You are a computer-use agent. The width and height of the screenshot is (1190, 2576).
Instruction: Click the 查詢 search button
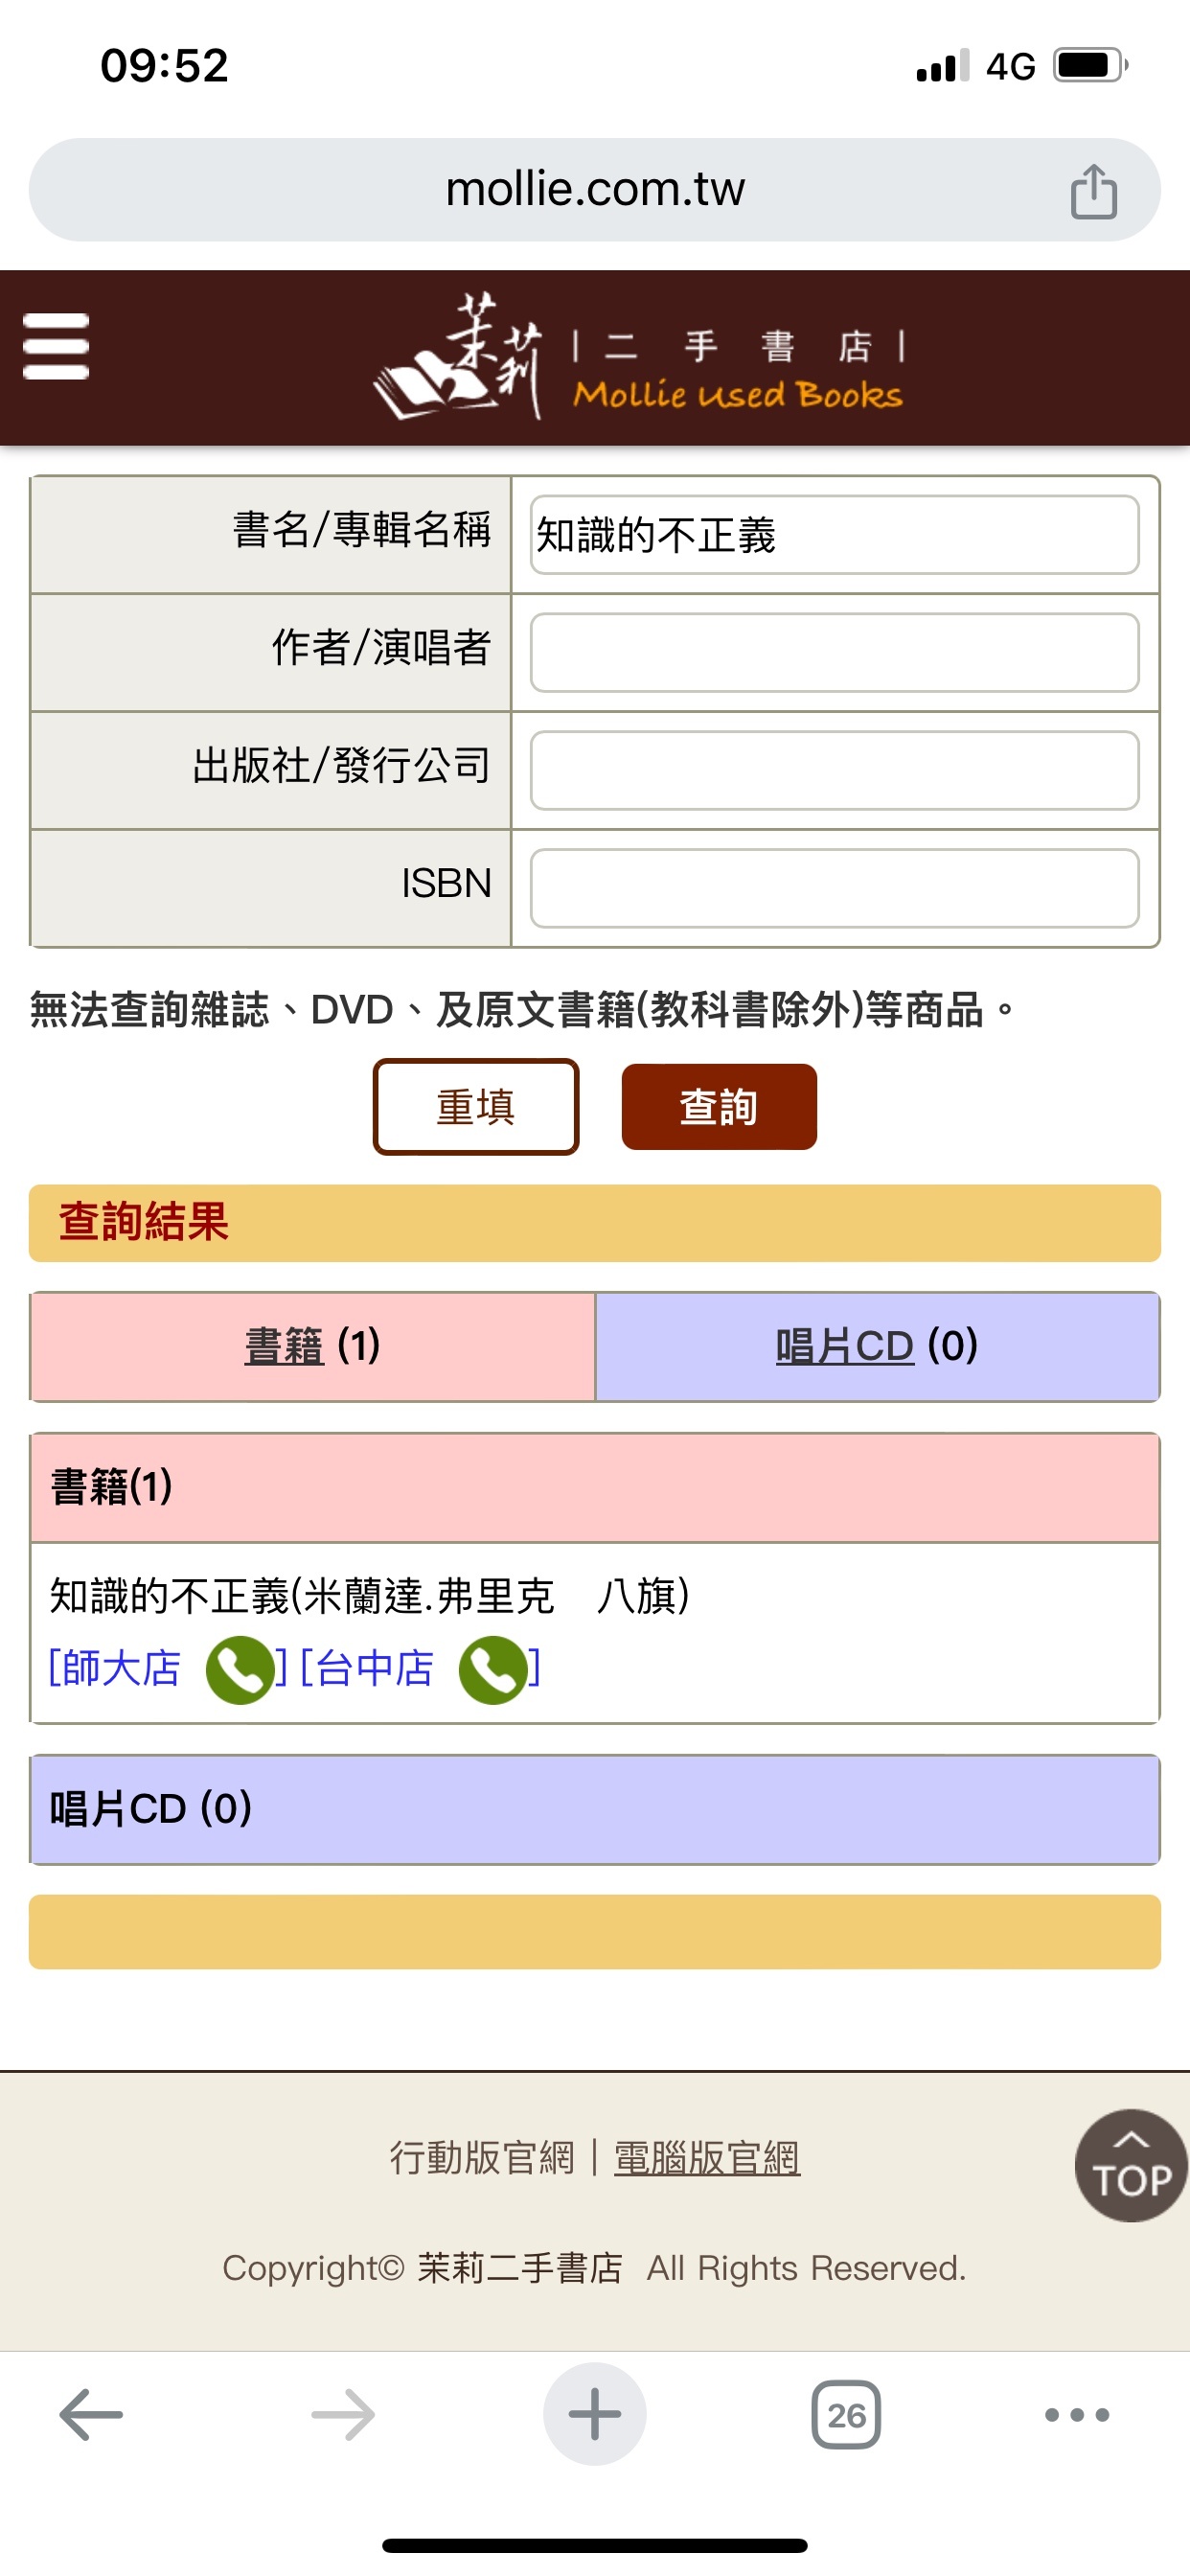click(x=719, y=1107)
